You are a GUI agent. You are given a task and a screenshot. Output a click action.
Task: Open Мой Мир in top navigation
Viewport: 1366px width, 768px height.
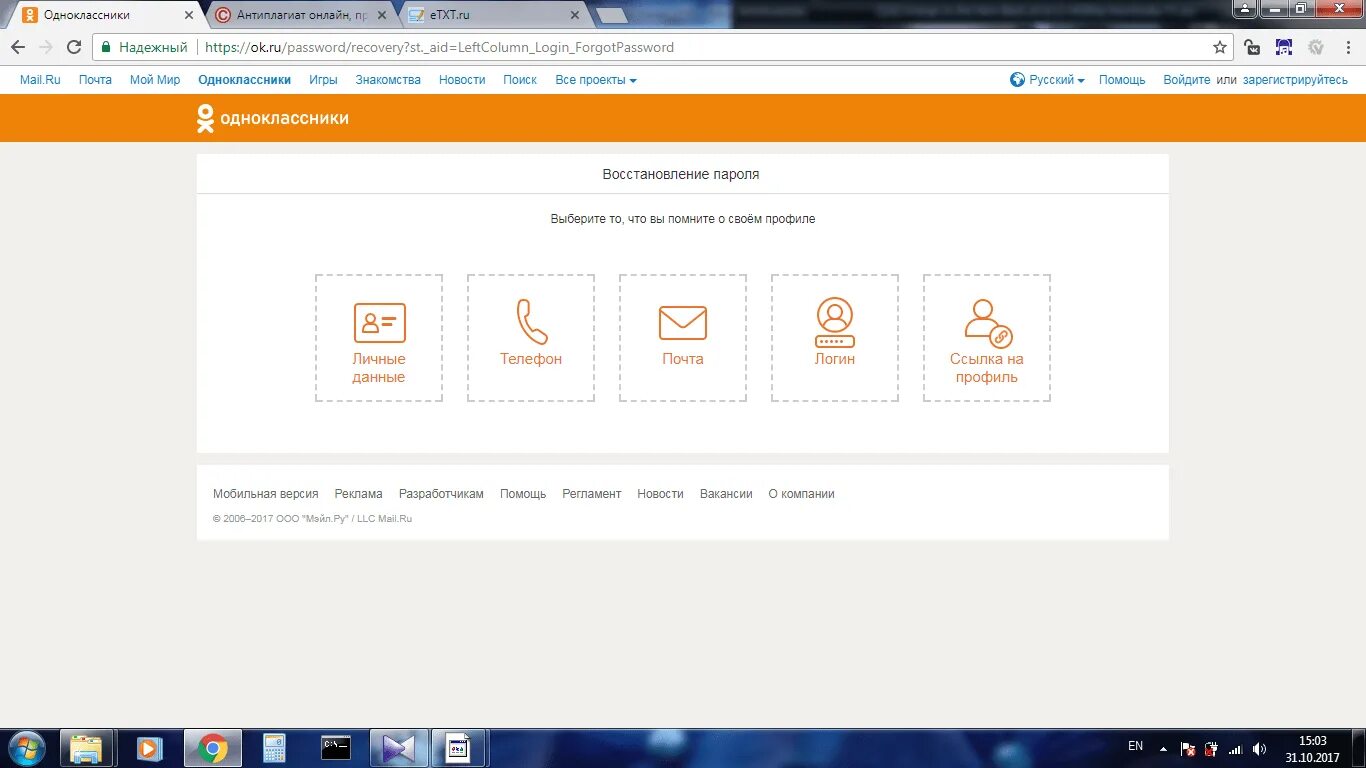[155, 79]
